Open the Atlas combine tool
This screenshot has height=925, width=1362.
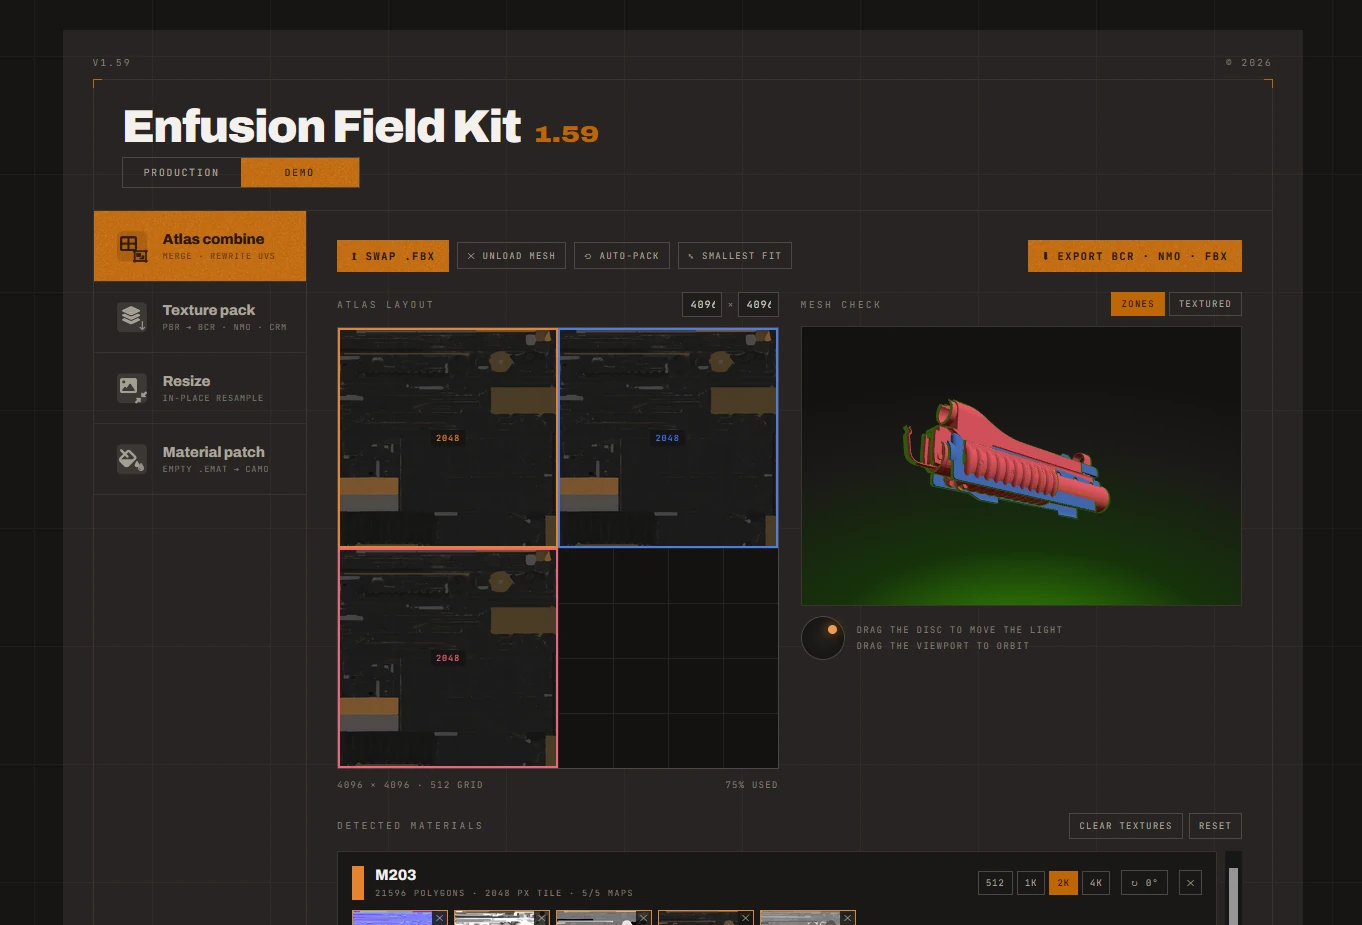click(x=200, y=246)
